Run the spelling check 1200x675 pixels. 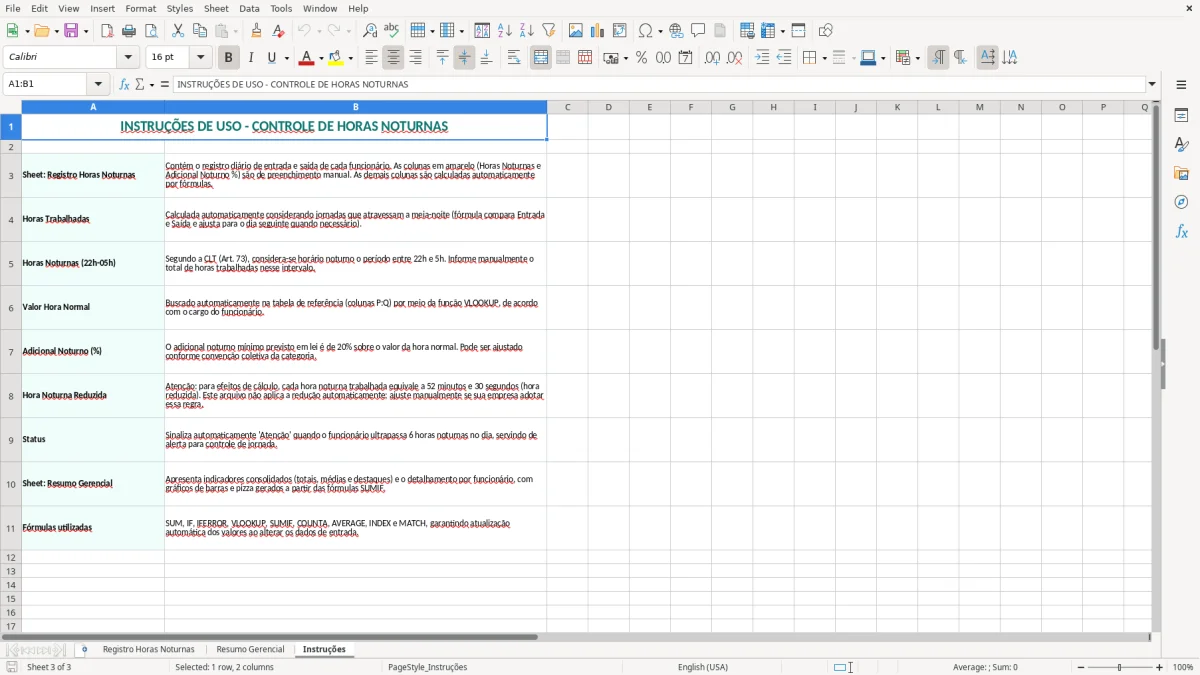[392, 31]
